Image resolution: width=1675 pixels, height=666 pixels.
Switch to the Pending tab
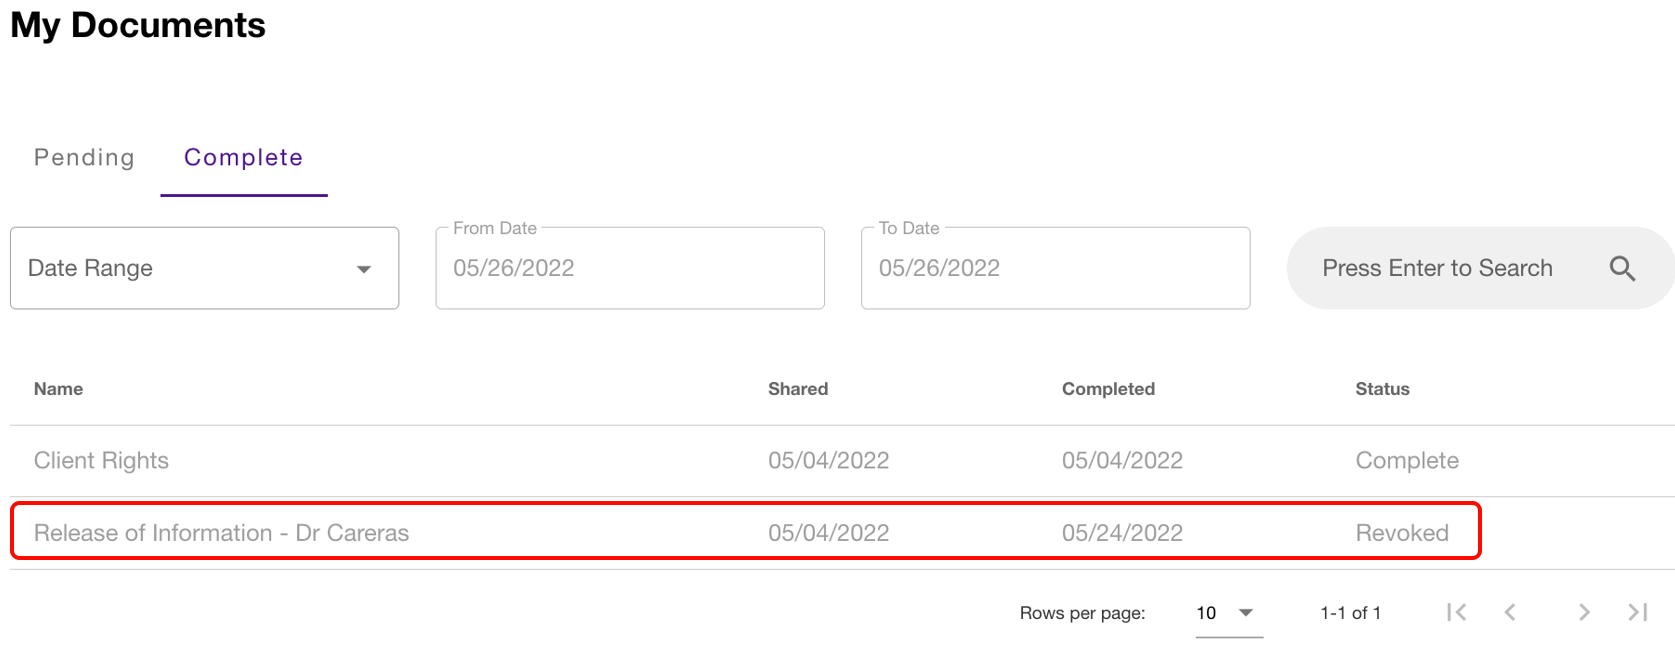pos(84,158)
